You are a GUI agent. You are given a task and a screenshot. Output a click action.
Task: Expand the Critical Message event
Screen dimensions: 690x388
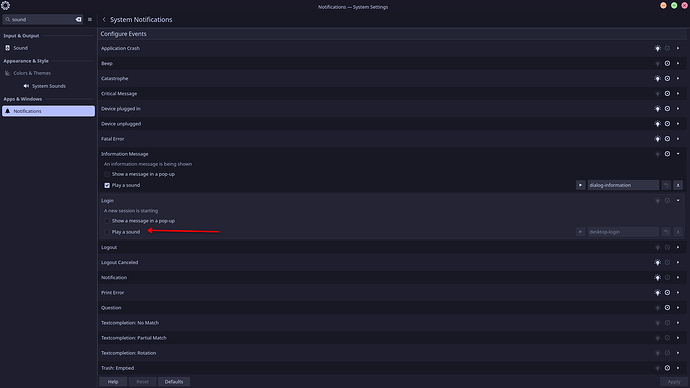(678, 94)
